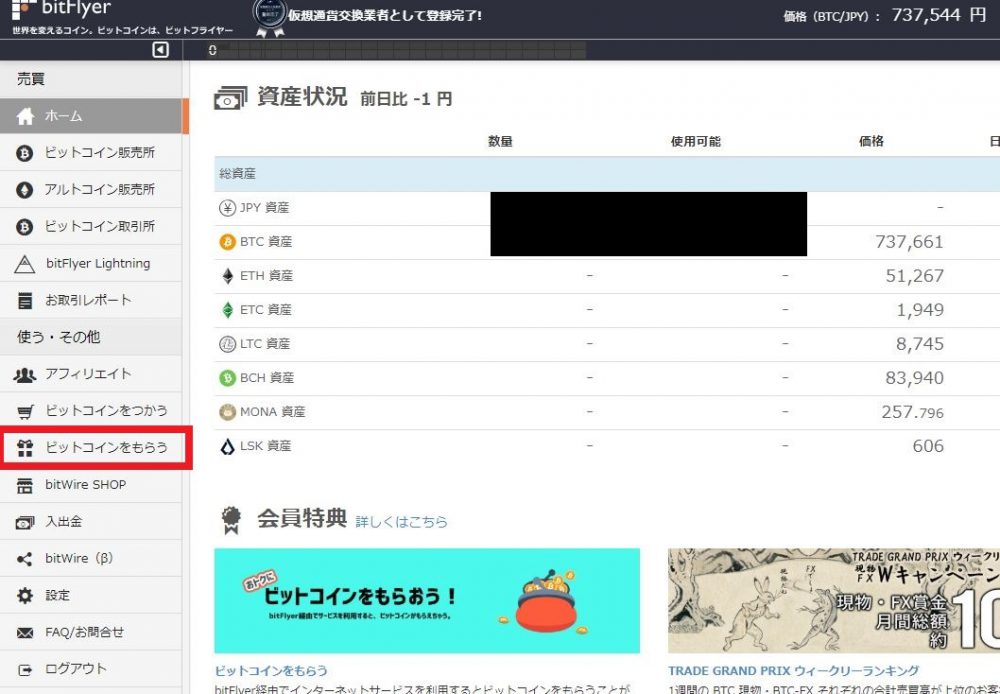The height and width of the screenshot is (694, 1000).
Task: Click the Ethereum icon beside アルトコイン販売所
Action: pyautogui.click(x=24, y=190)
